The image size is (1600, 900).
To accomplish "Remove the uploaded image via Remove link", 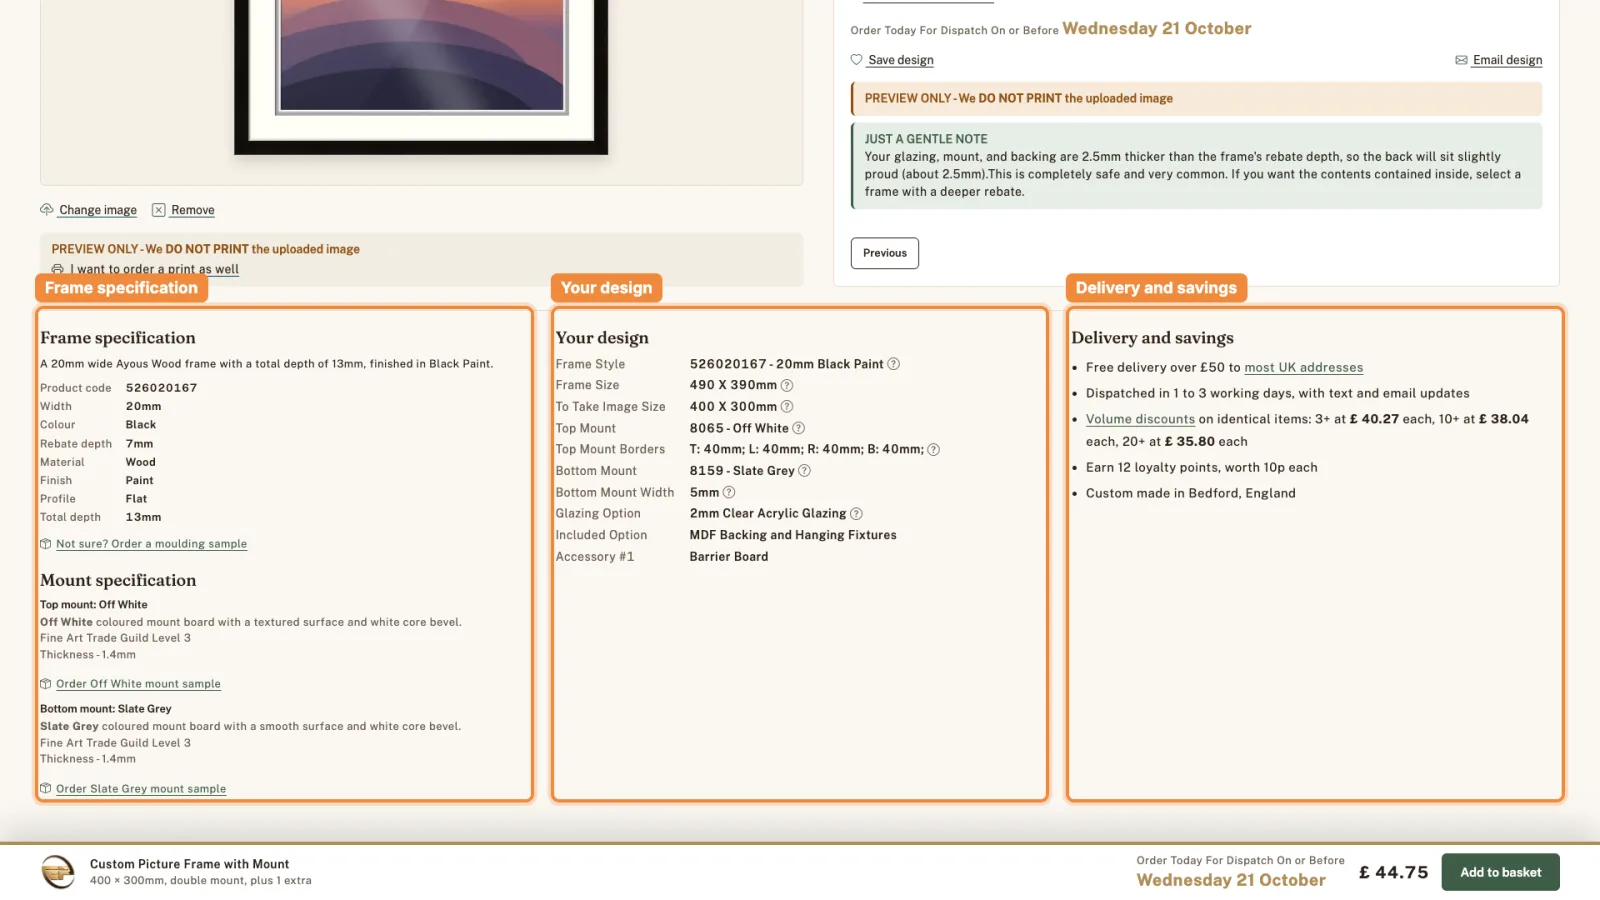I will pos(193,210).
